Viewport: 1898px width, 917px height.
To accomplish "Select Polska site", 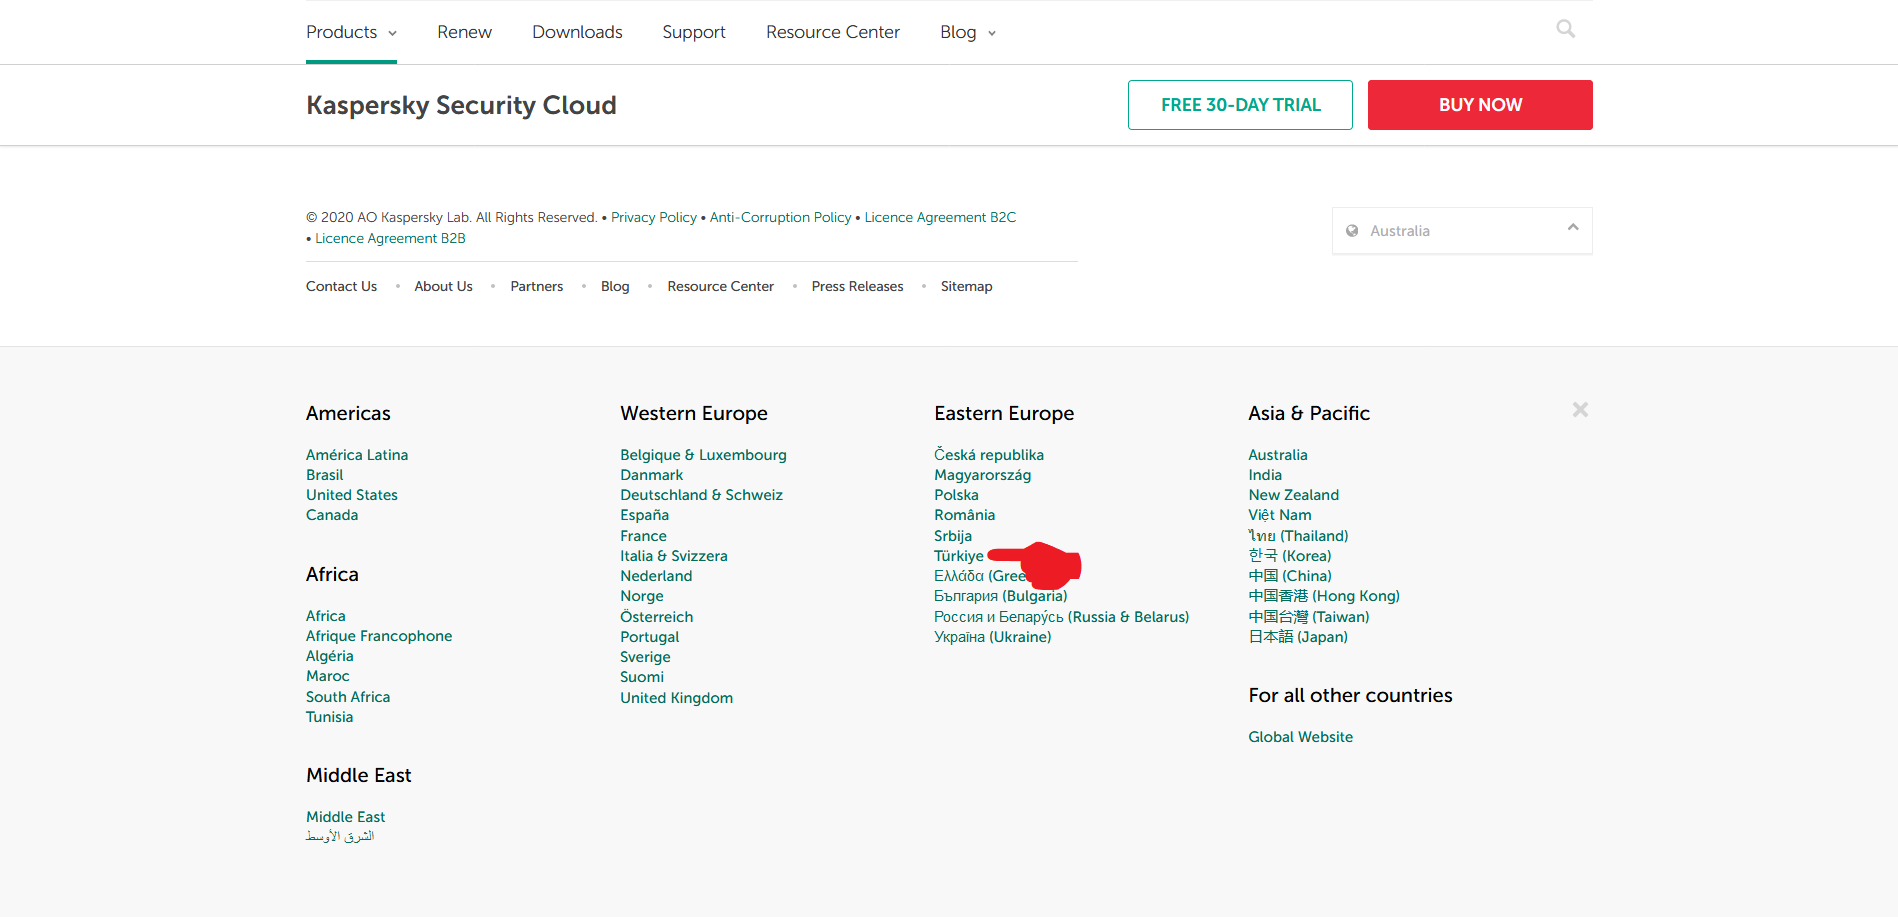I will [956, 495].
